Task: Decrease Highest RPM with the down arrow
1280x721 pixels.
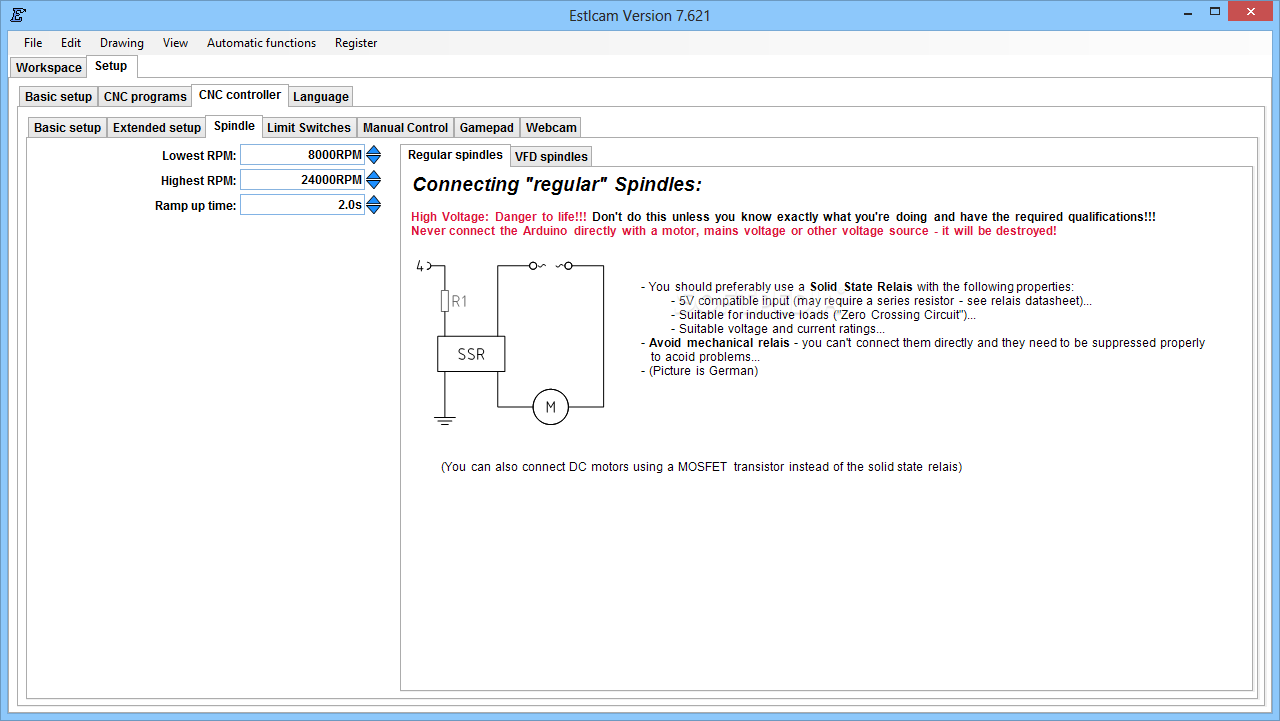Action: (x=373, y=185)
